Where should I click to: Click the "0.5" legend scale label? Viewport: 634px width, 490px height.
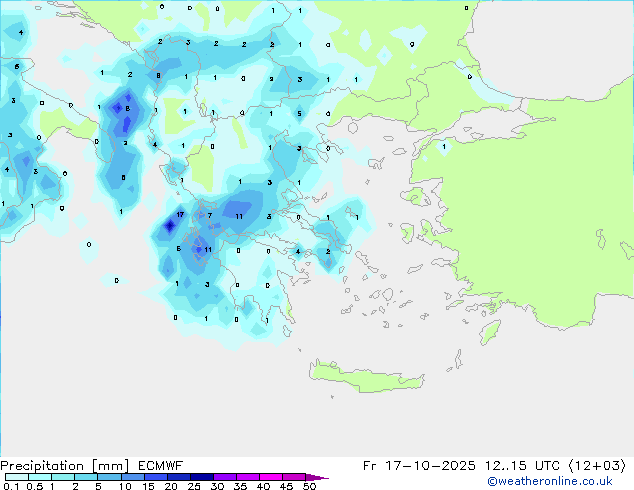[x=35, y=486]
